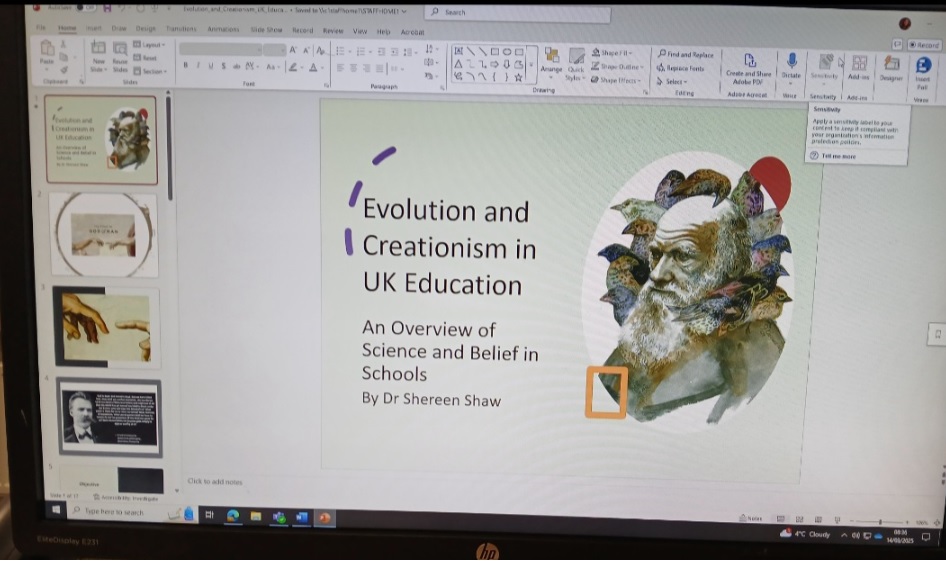Viewport: 946px width, 572px height.
Task: Open Microsoft Edge from the taskbar
Action: tap(233, 515)
